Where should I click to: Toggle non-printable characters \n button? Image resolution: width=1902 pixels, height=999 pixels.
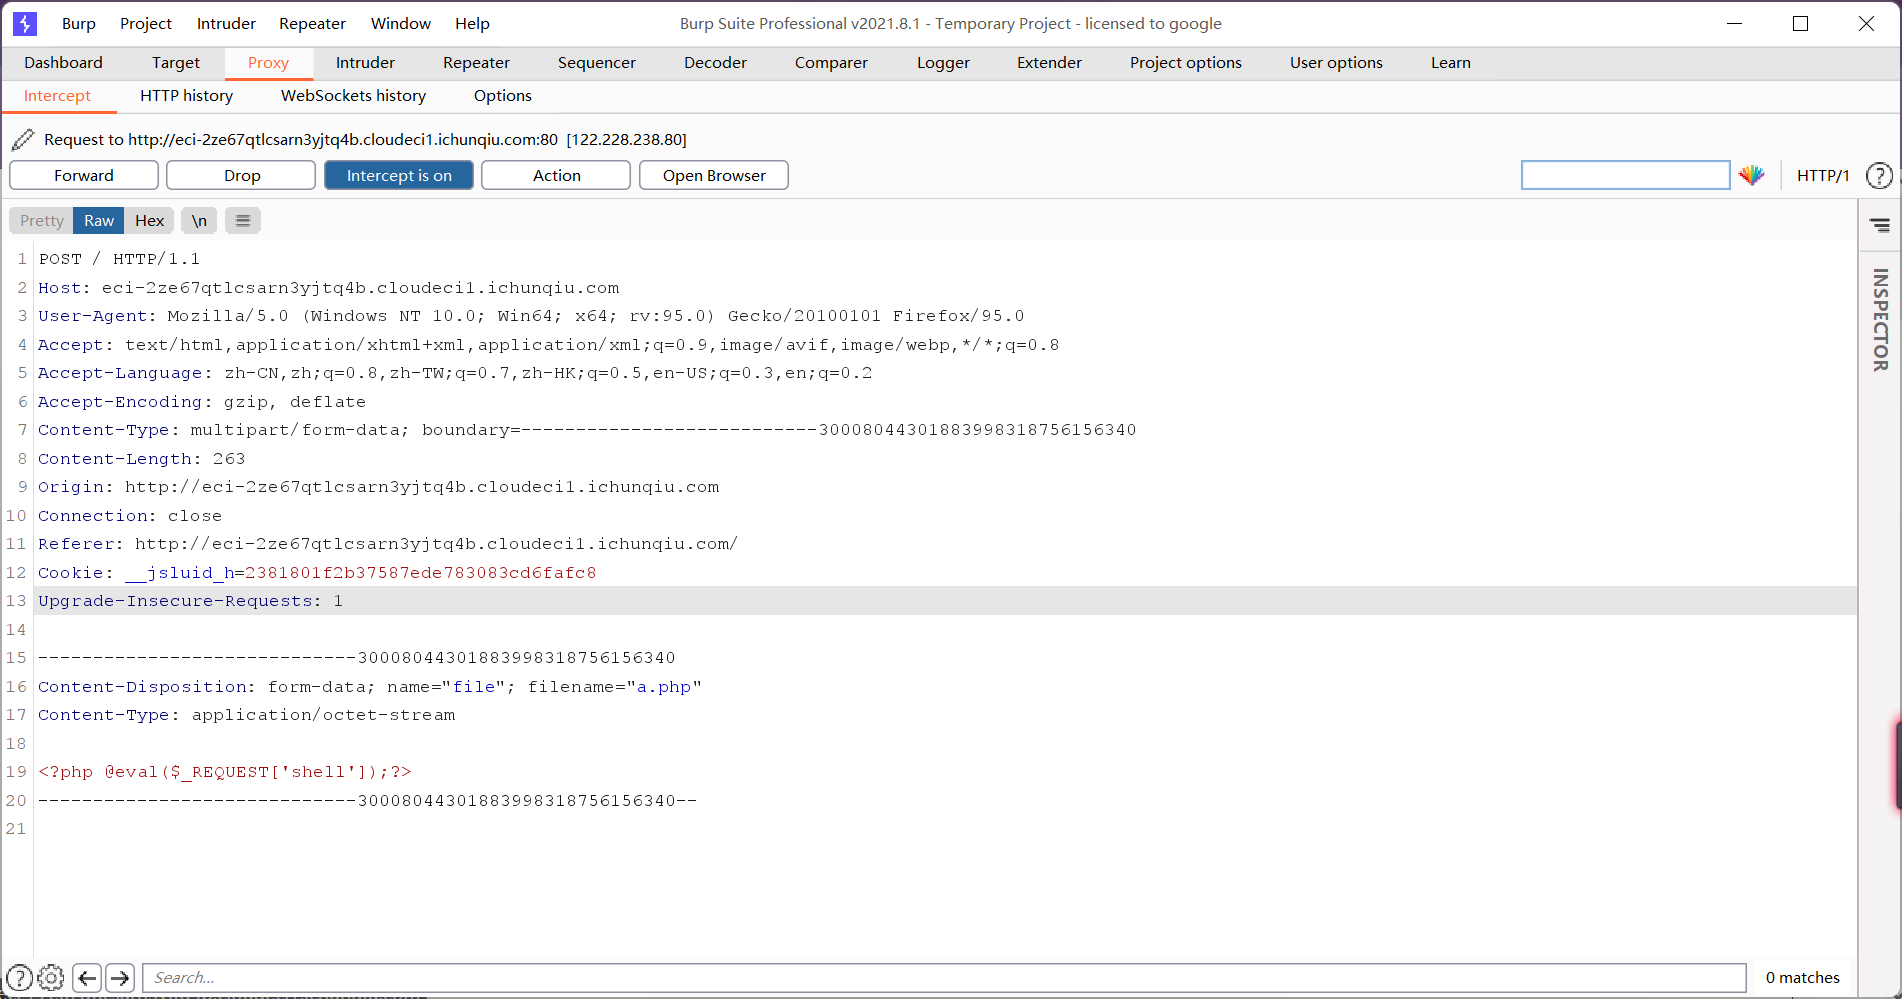pos(199,220)
